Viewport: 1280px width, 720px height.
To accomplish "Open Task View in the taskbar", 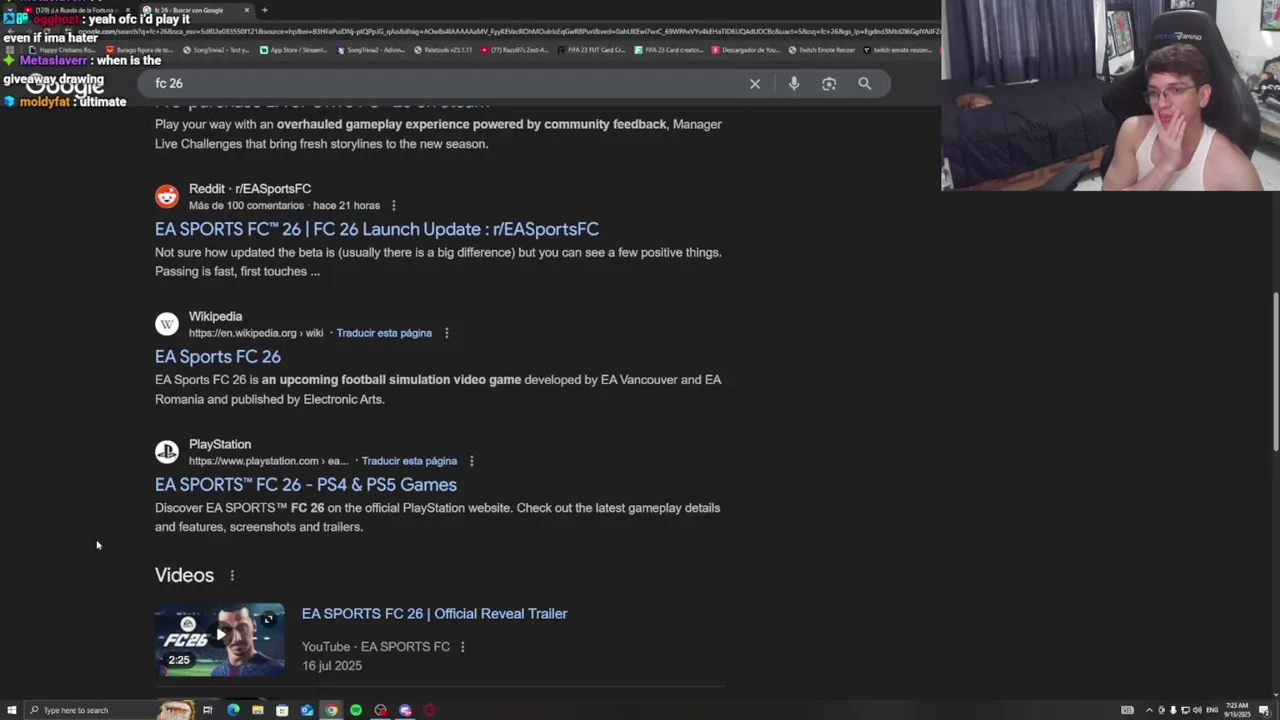I will click(x=208, y=710).
